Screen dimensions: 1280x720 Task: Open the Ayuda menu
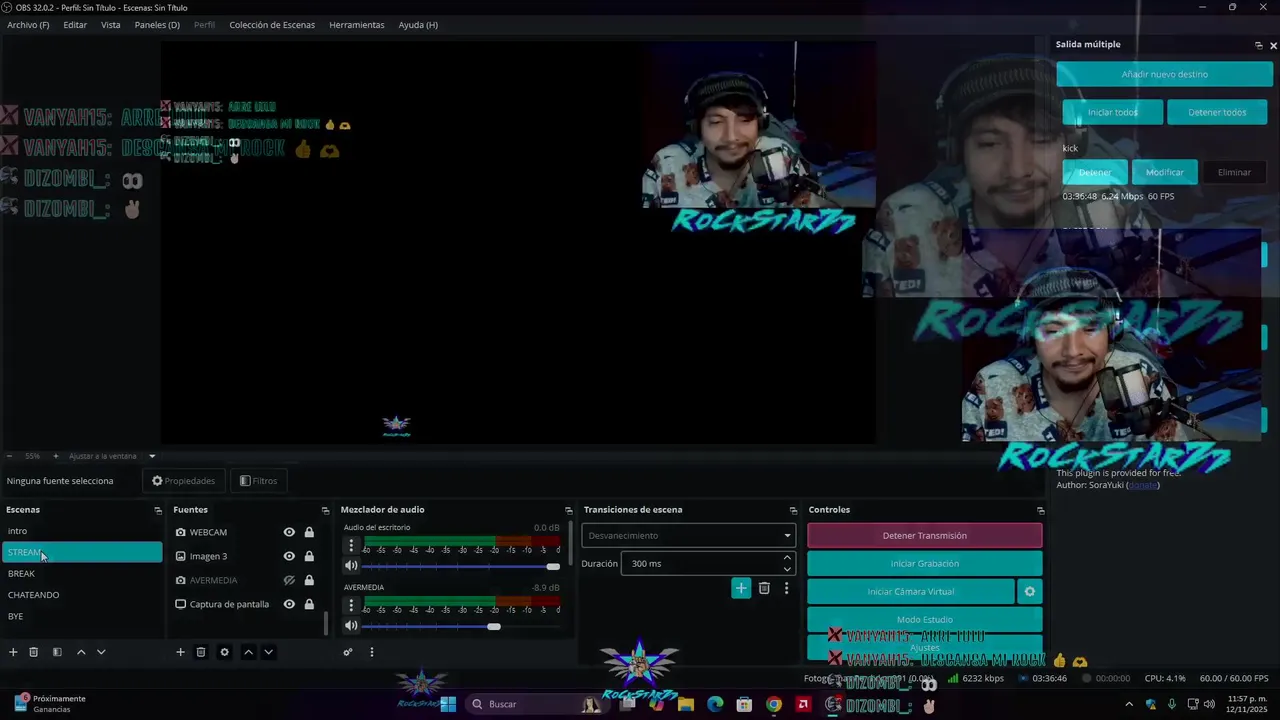(418, 25)
